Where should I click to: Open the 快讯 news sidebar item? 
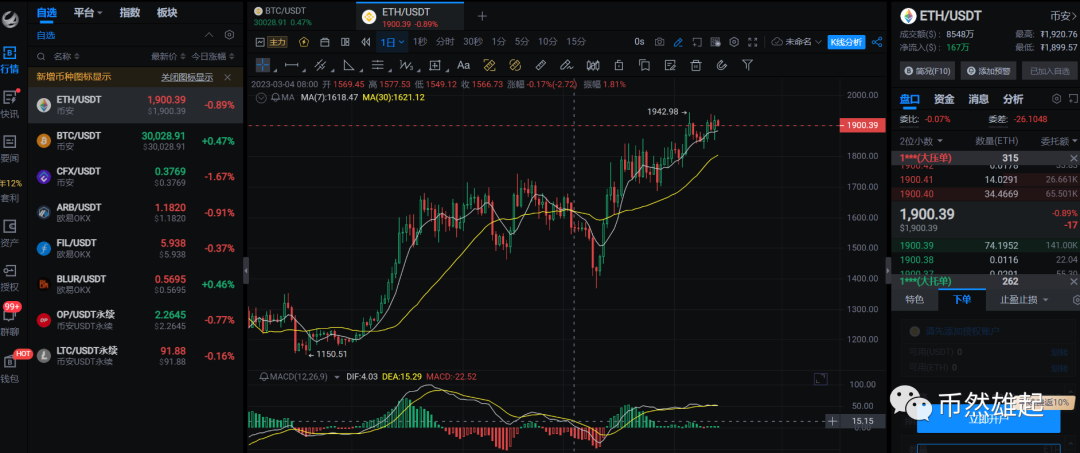click(10, 105)
